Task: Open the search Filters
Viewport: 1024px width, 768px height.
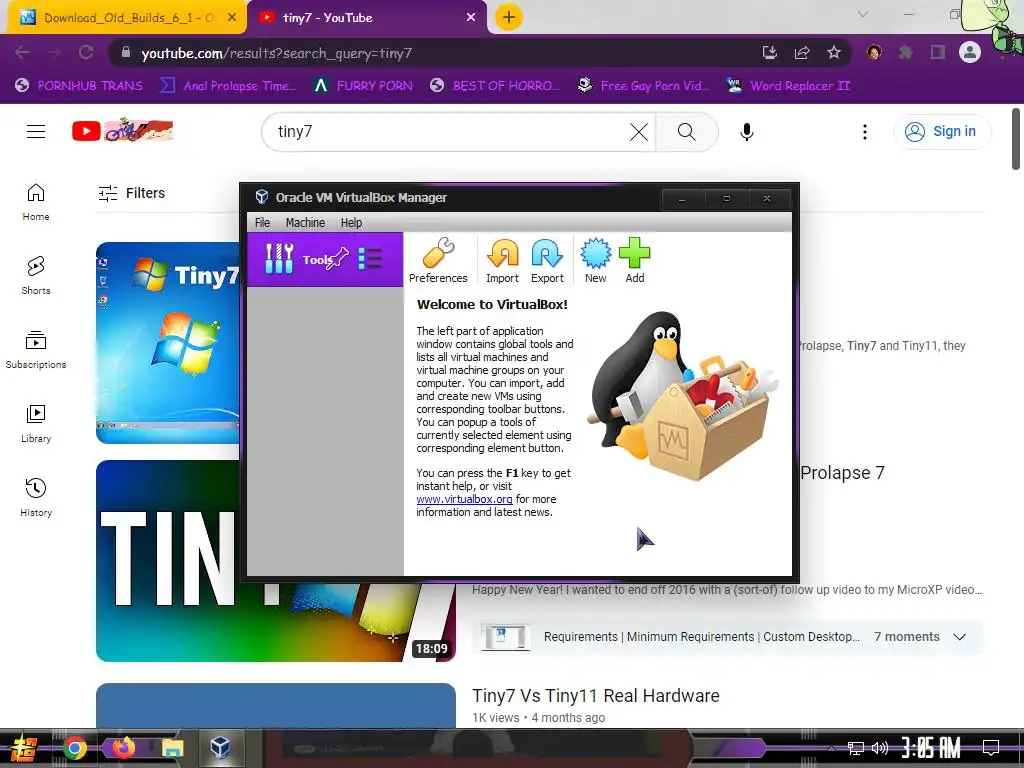Action: (x=131, y=193)
